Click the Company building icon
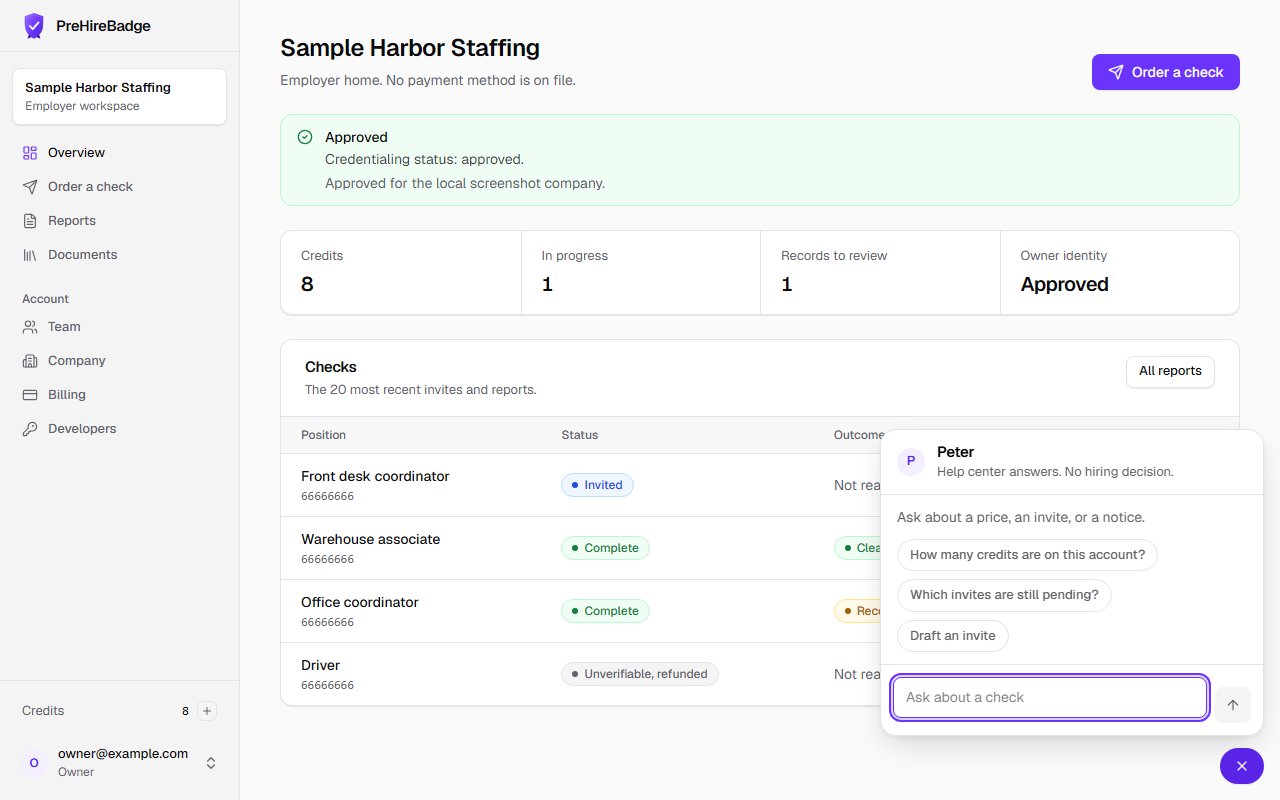This screenshot has width=1280, height=800. [x=30, y=361]
